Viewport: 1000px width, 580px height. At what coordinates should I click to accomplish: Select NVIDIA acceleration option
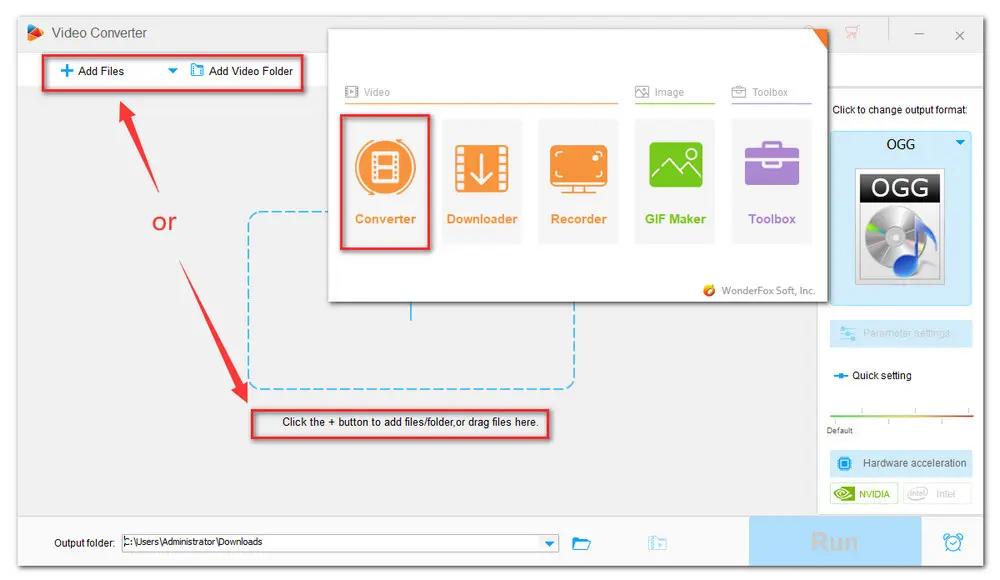click(864, 494)
